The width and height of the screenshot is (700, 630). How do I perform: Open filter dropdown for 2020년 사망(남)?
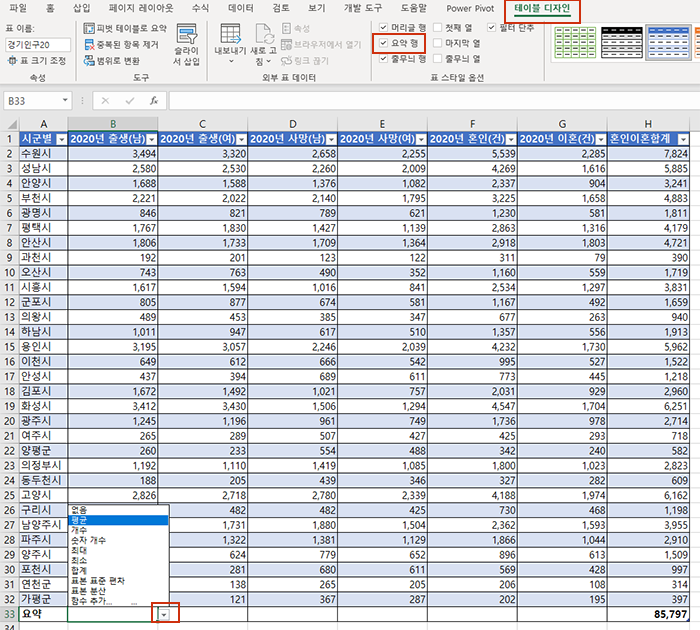(331, 139)
